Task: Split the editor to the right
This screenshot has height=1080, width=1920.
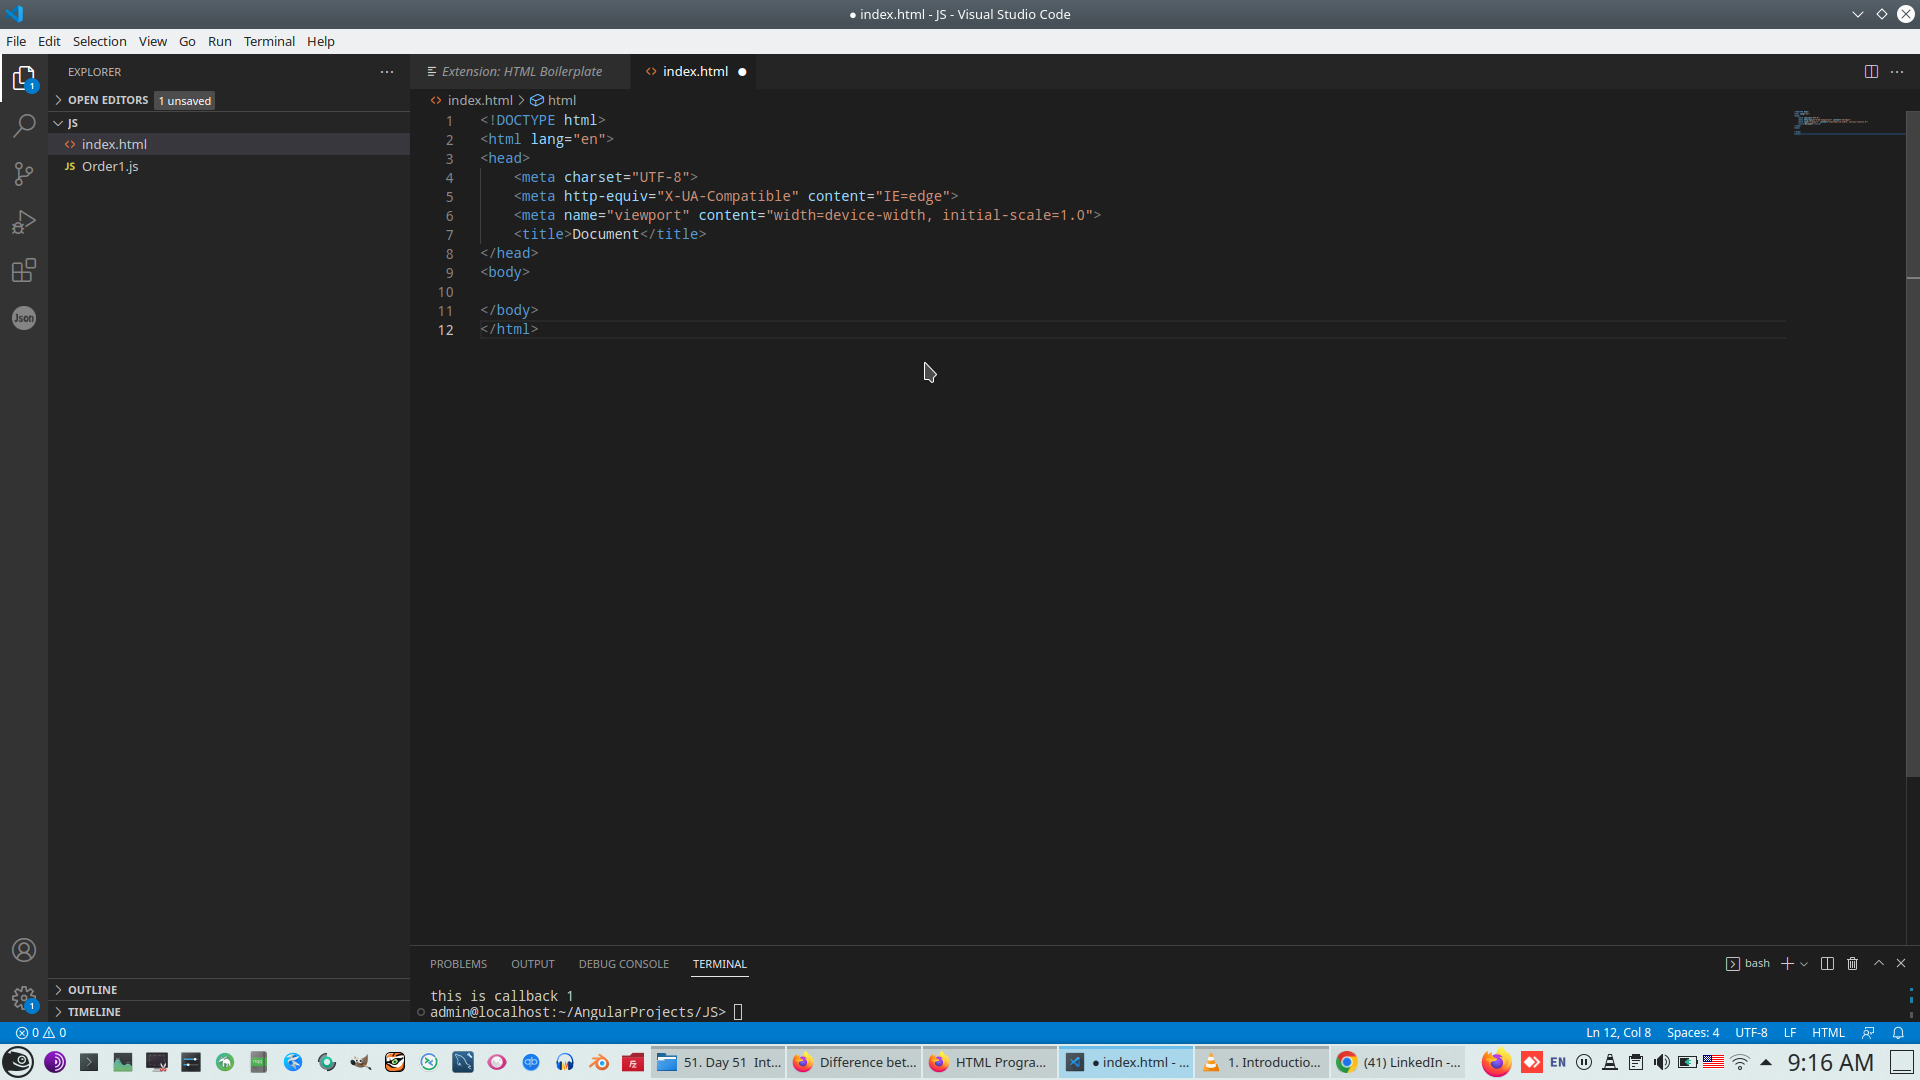Action: point(1871,72)
